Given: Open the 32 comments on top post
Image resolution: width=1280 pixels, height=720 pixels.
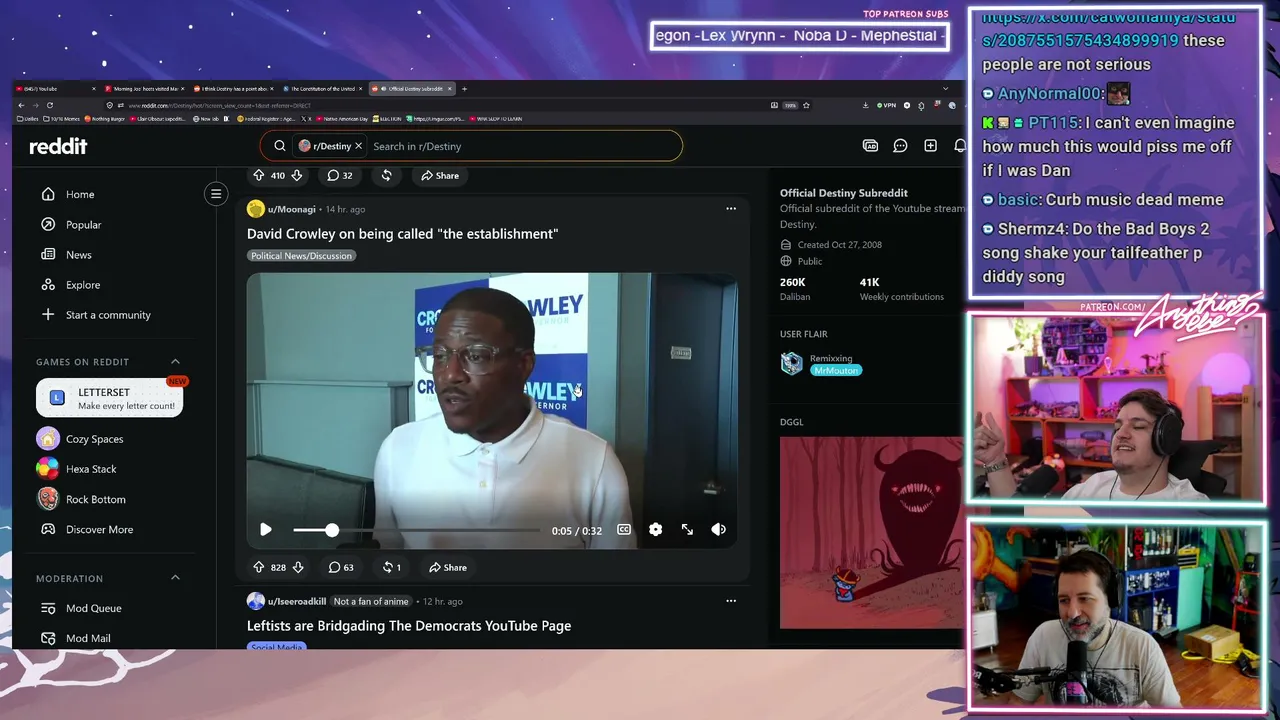Looking at the screenshot, I should [340, 175].
